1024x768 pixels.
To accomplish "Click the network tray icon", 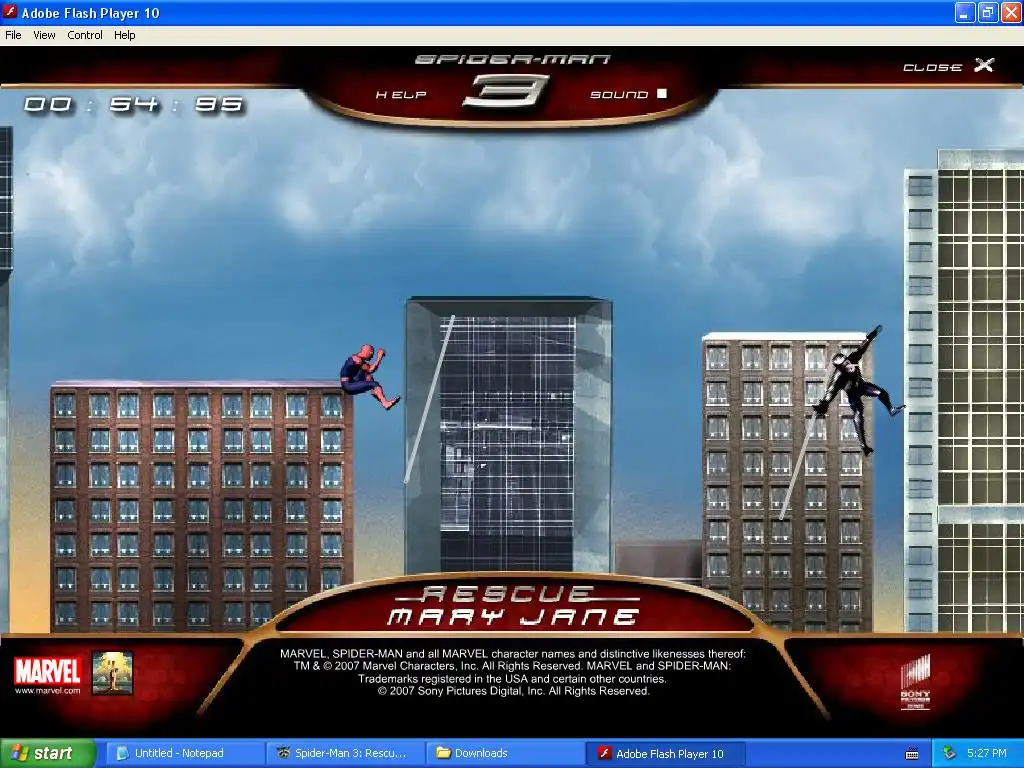I will (950, 754).
